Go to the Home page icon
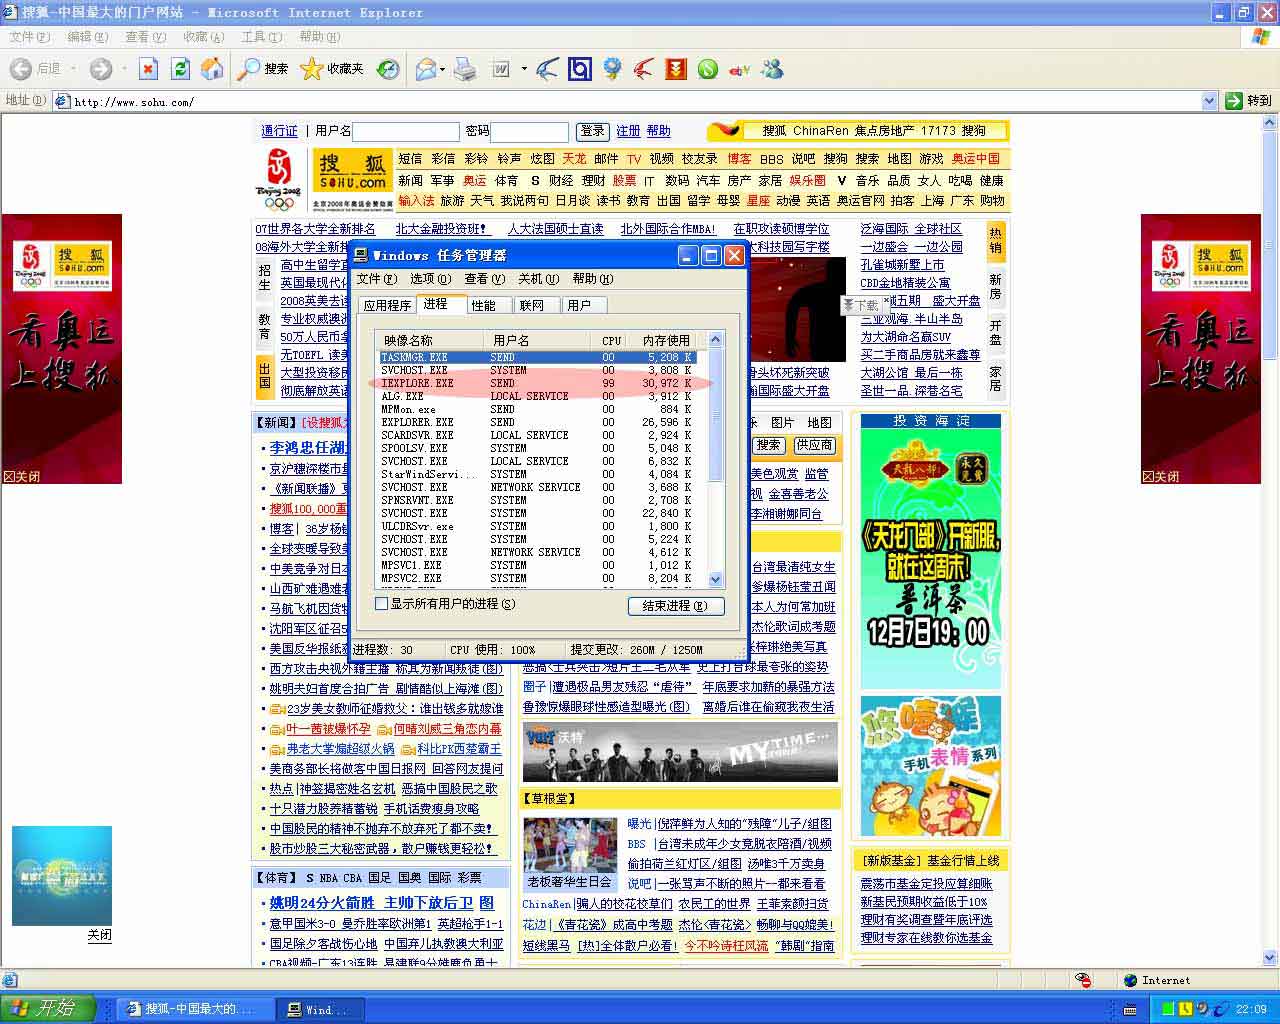The image size is (1280, 1024). [x=212, y=69]
